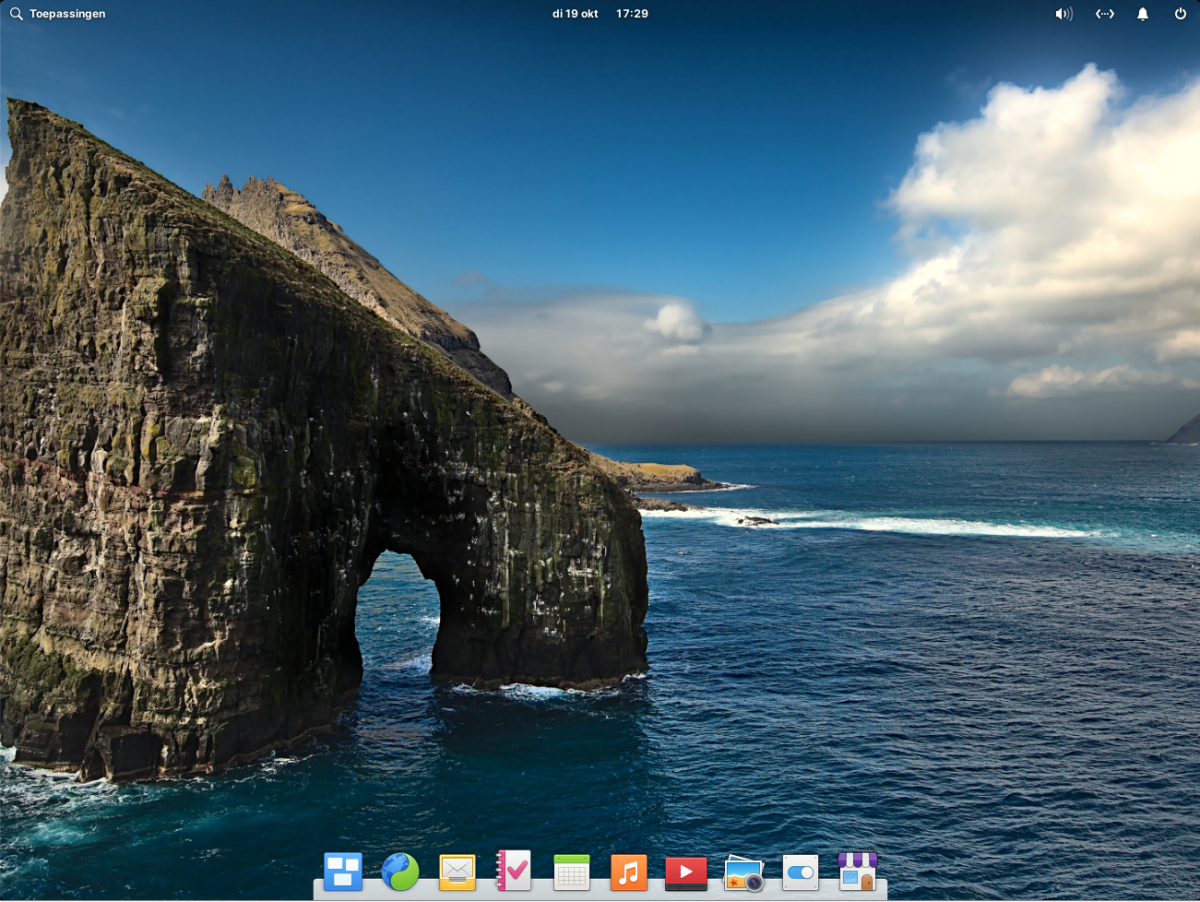Viewport: 1200px width, 902px height.
Task: Open the Photos app with camera icon
Action: click(743, 873)
